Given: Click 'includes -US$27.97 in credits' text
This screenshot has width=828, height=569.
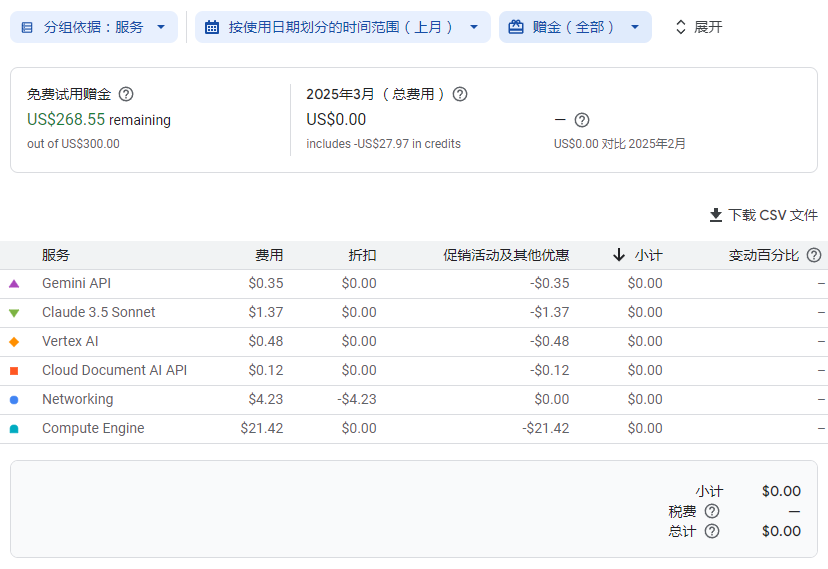Looking at the screenshot, I should pos(383,144).
